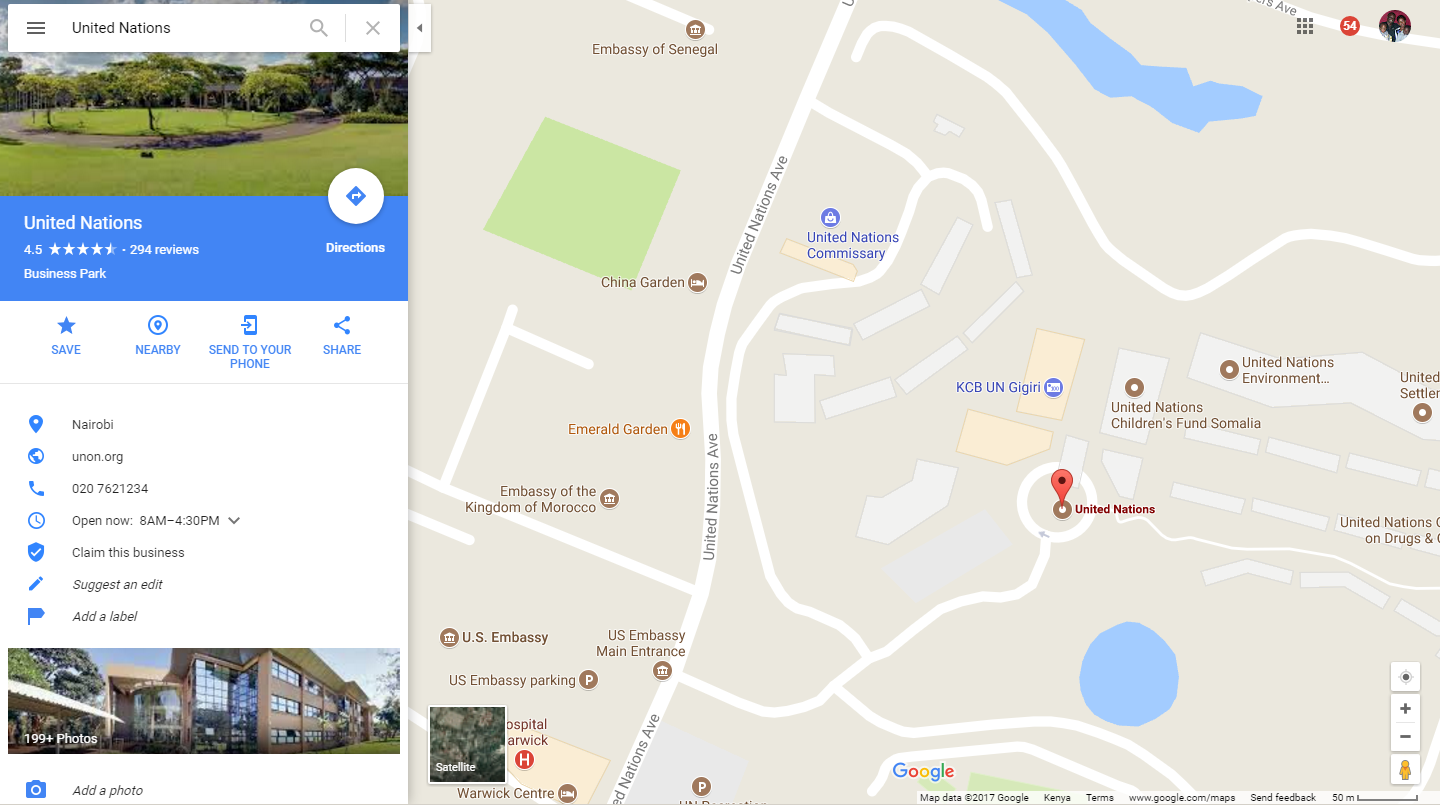Image resolution: width=1440 pixels, height=806 pixels.
Task: Send to your phone icon
Action: (x=250, y=325)
